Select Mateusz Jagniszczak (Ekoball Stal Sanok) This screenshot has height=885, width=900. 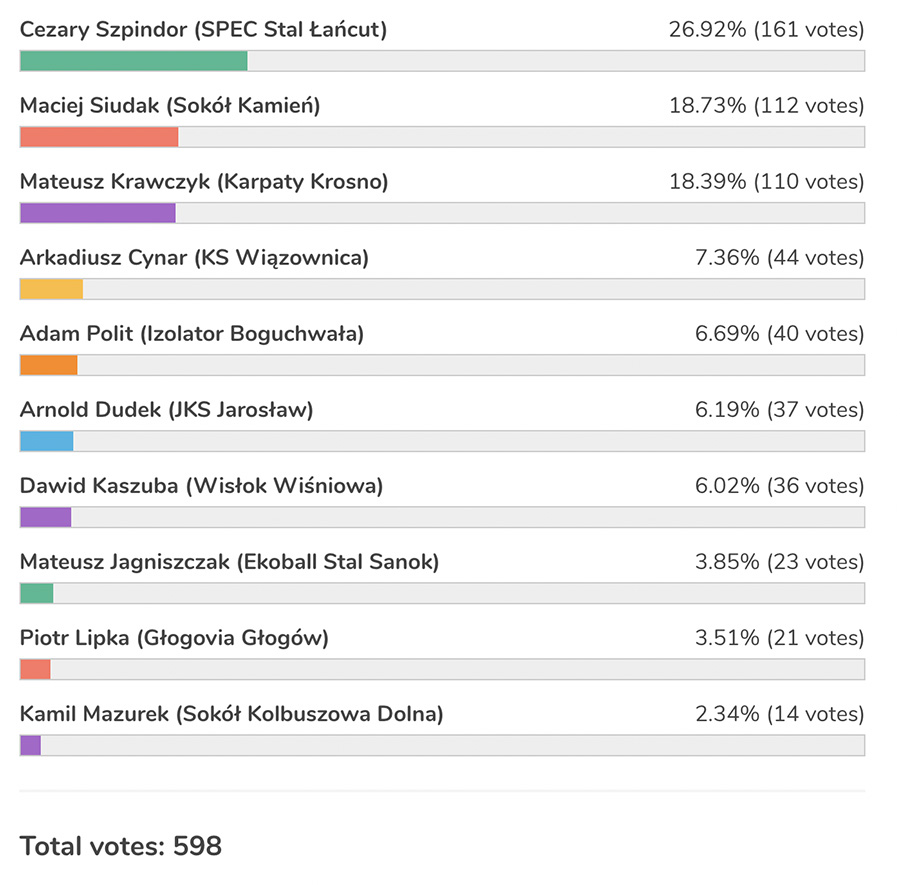pos(229,562)
